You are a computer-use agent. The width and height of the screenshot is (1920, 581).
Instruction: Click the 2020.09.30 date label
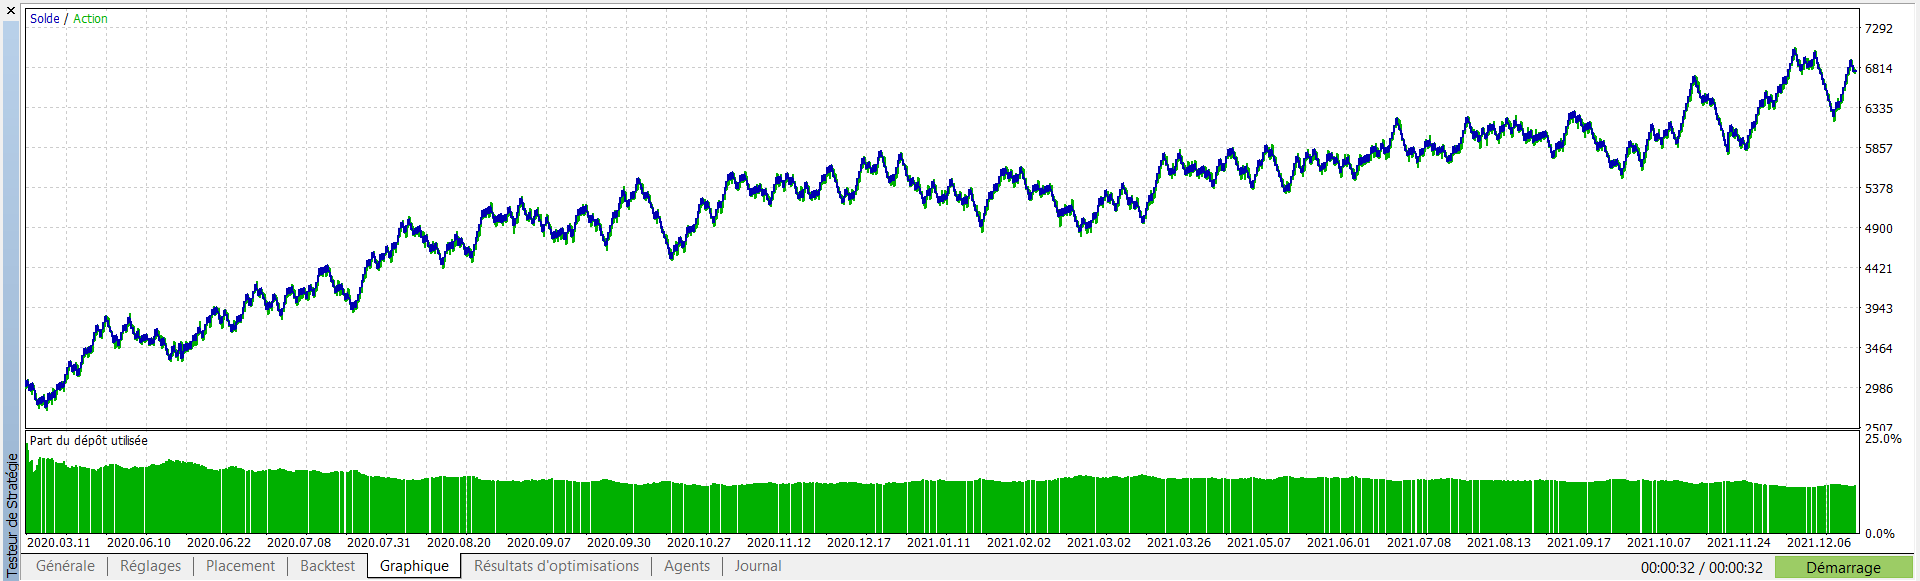619,543
